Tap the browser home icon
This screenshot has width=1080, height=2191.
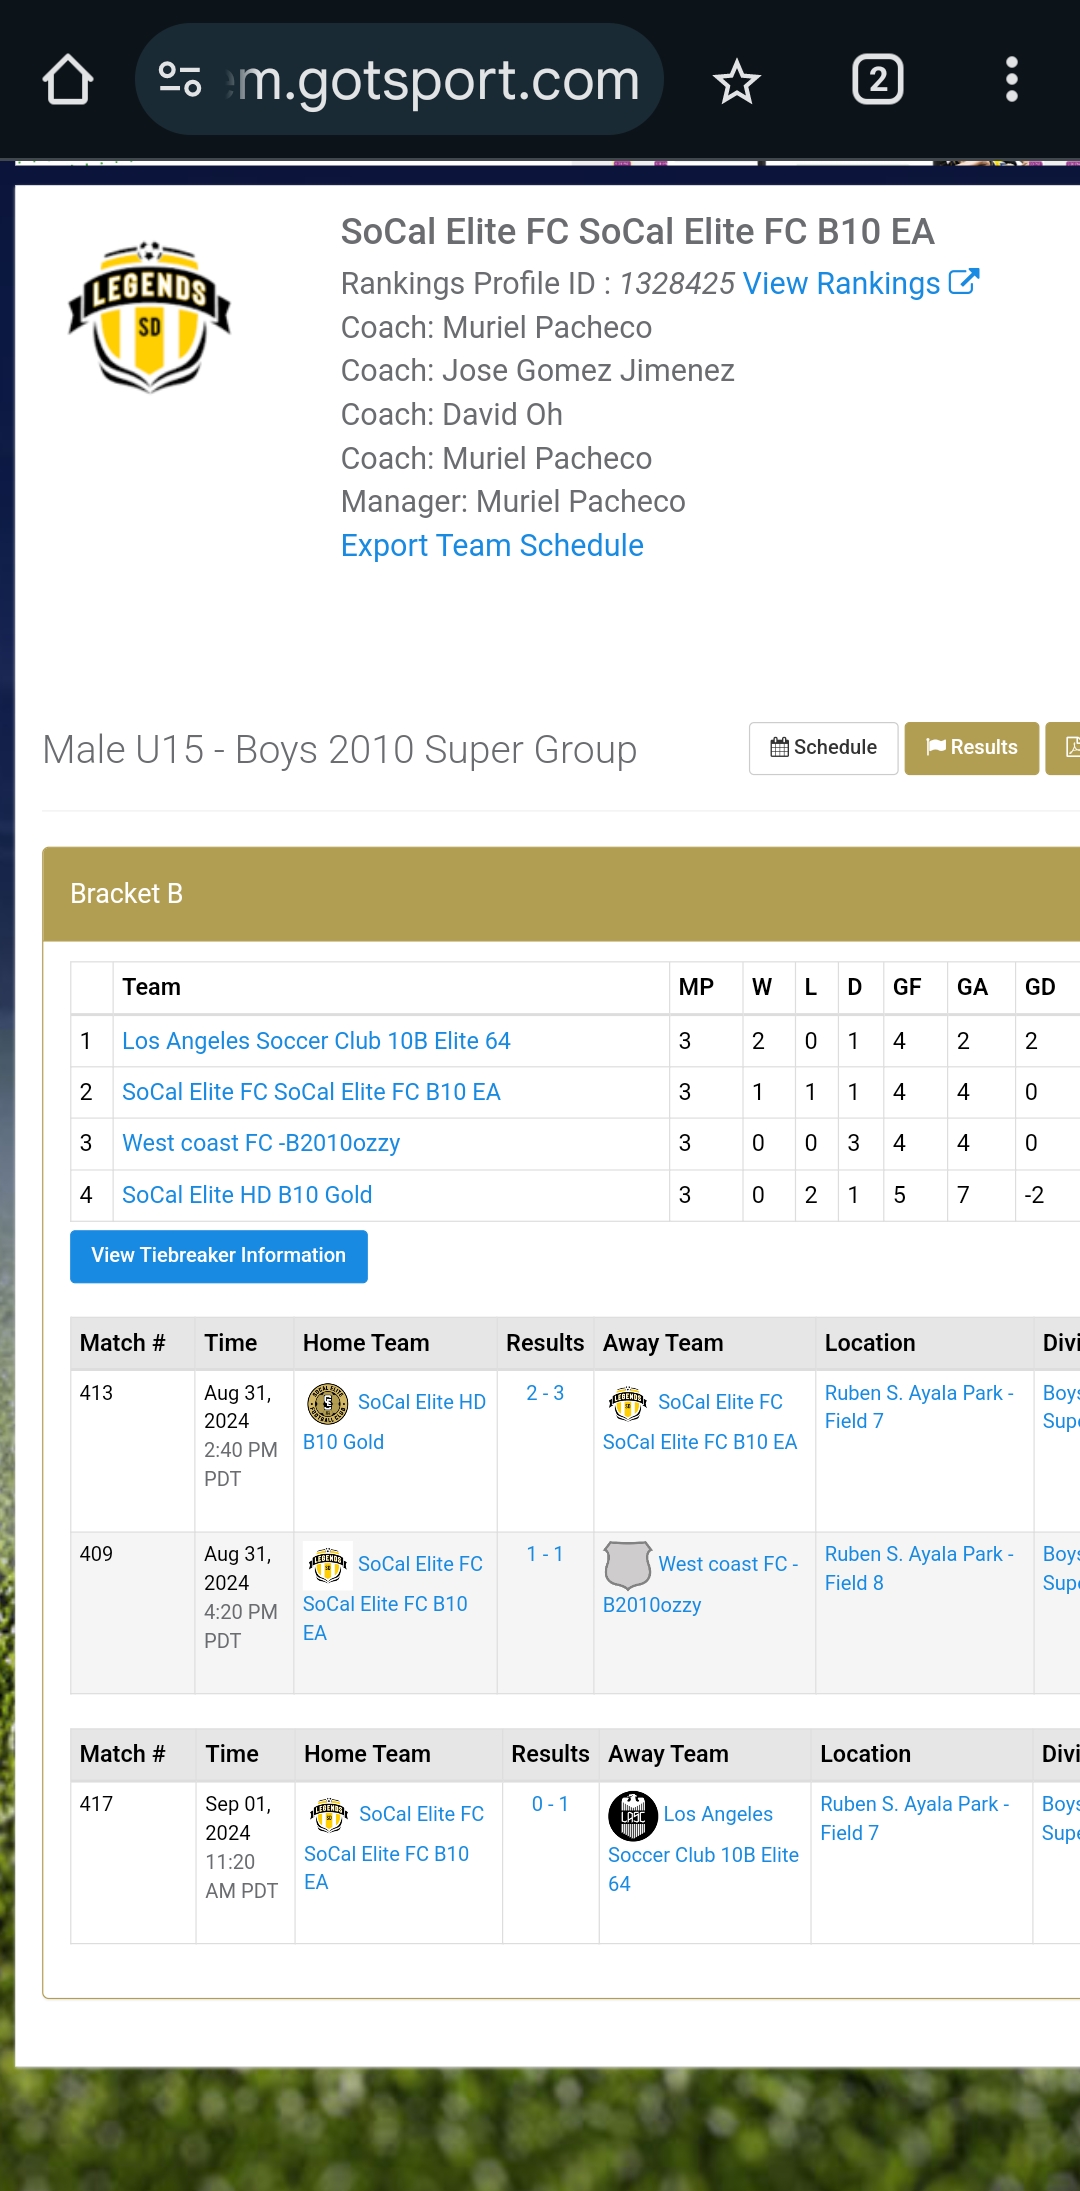click(68, 80)
